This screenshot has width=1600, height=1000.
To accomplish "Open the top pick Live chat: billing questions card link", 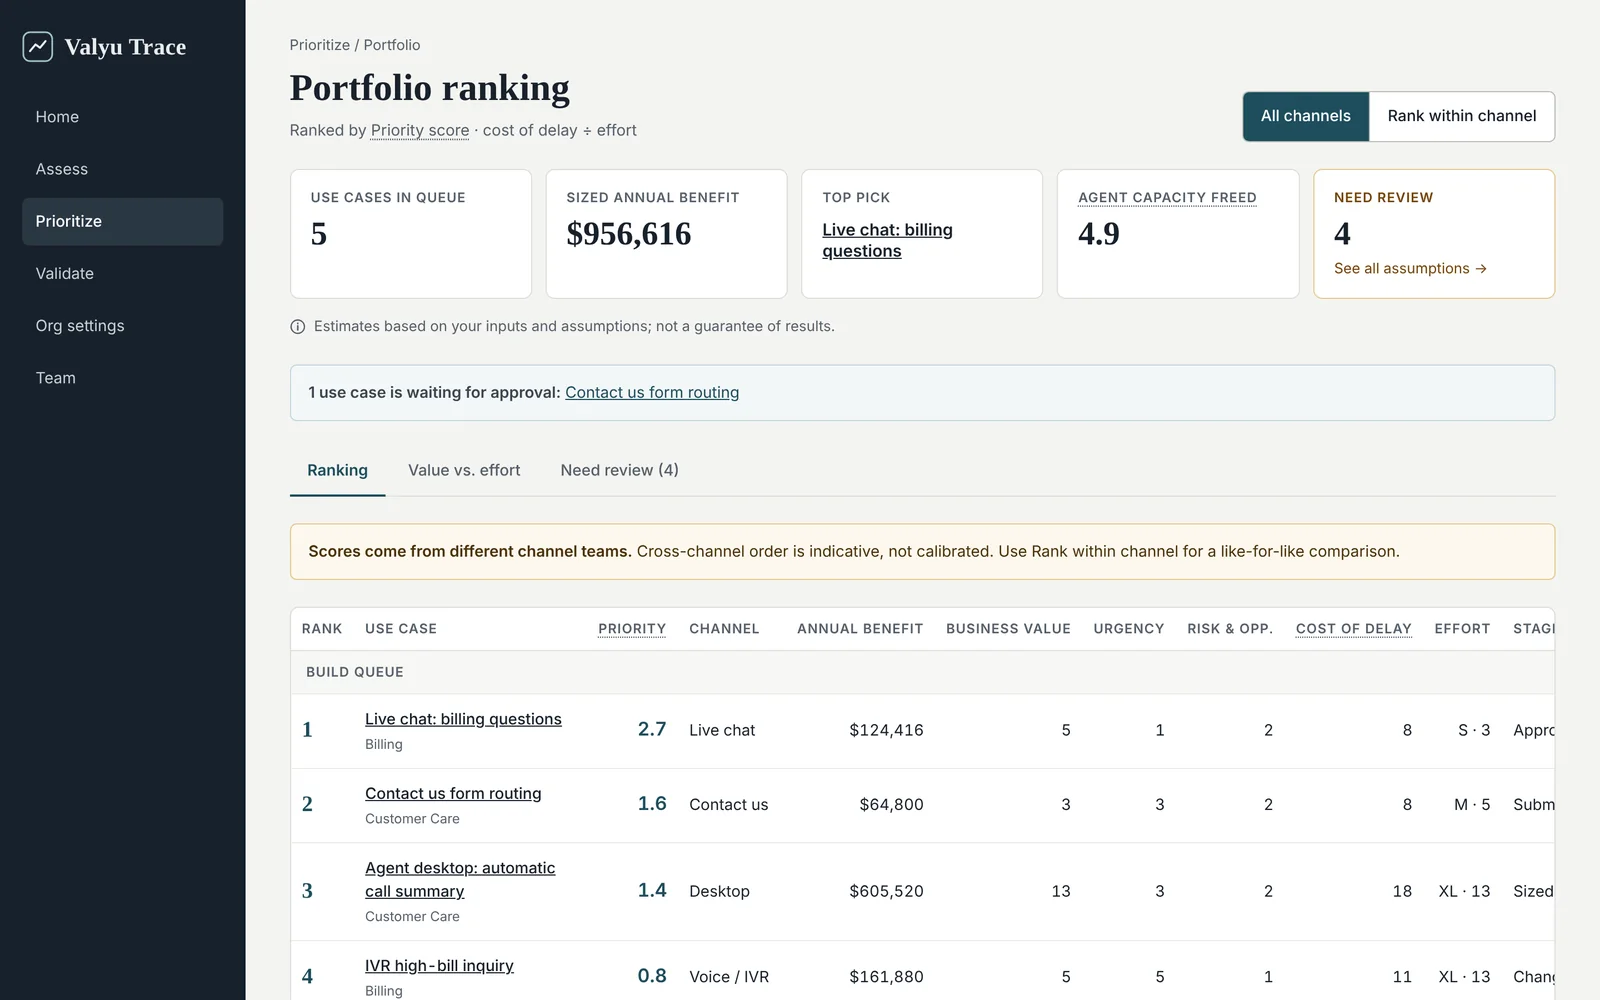I will click(887, 240).
